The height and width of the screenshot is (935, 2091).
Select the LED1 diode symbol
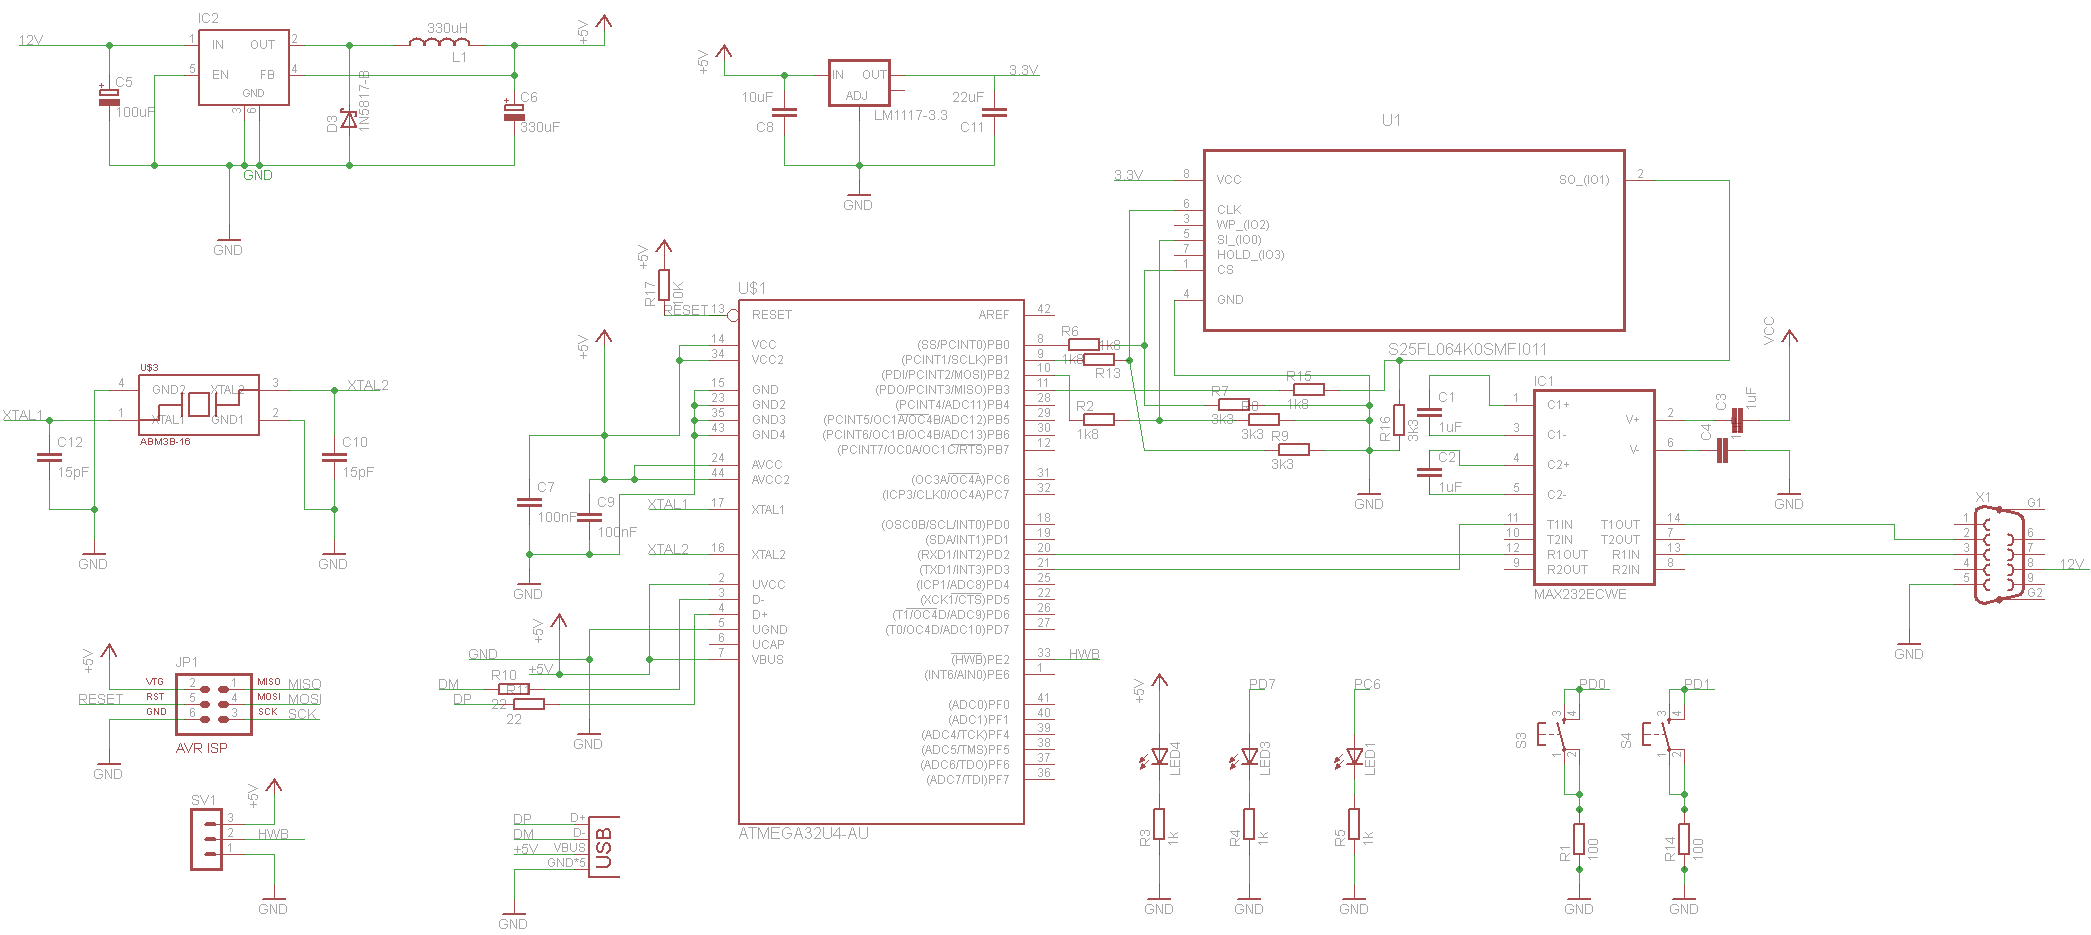1351,758
